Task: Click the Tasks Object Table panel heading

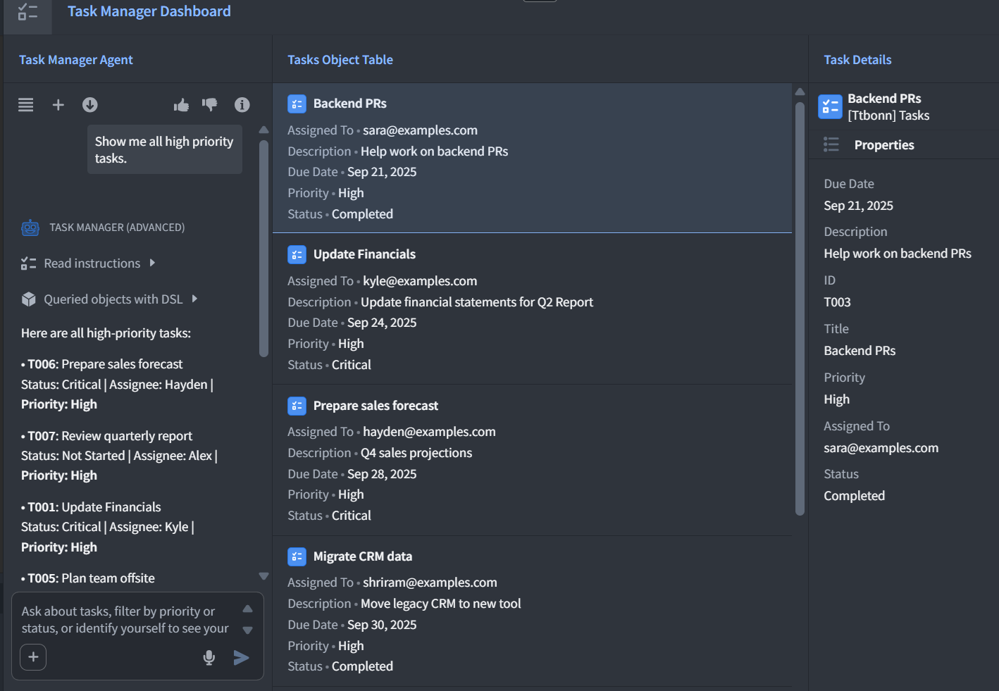Action: 340,60
